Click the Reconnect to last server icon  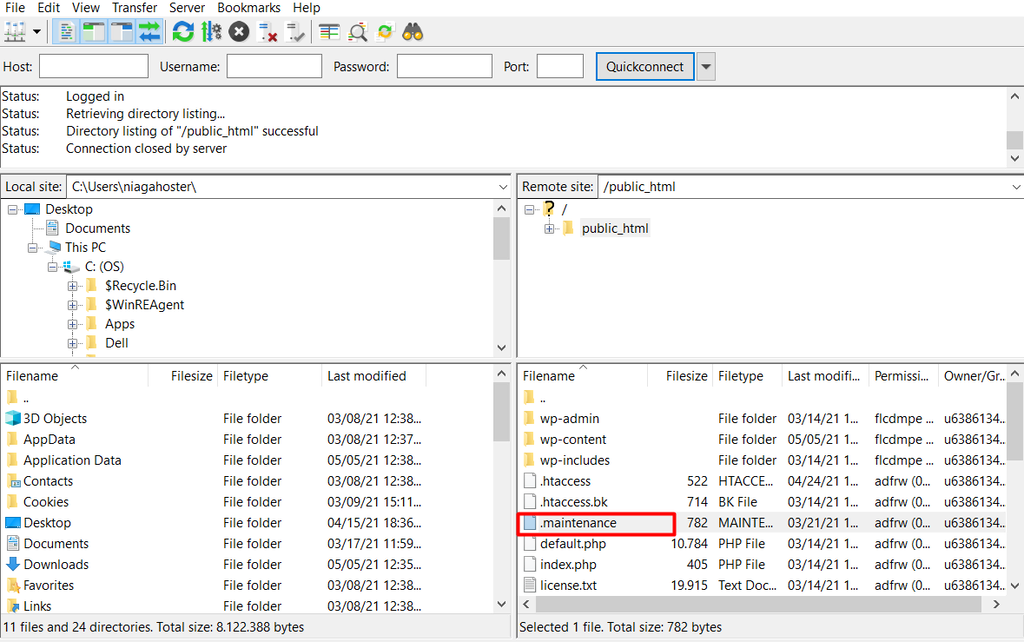pos(296,32)
